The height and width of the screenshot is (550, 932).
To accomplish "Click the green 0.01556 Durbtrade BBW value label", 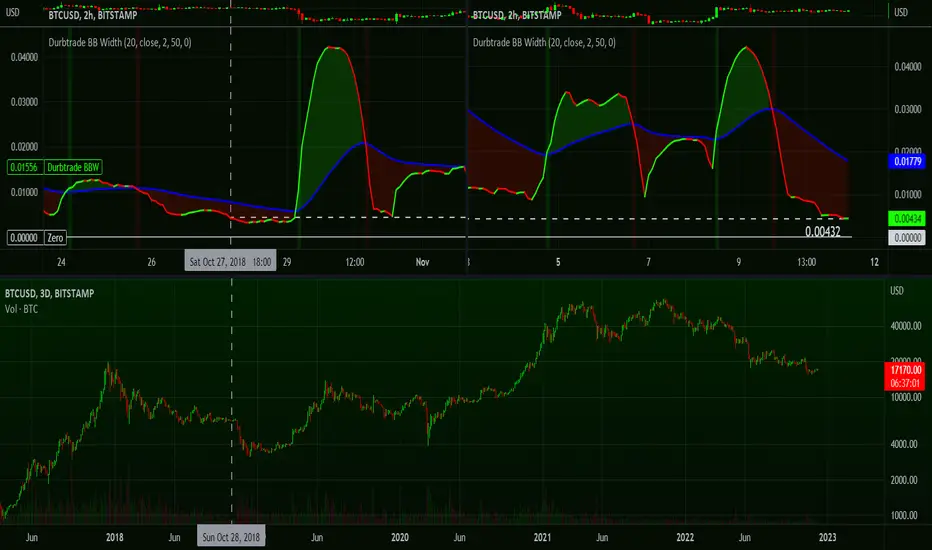I will click(x=24, y=168).
